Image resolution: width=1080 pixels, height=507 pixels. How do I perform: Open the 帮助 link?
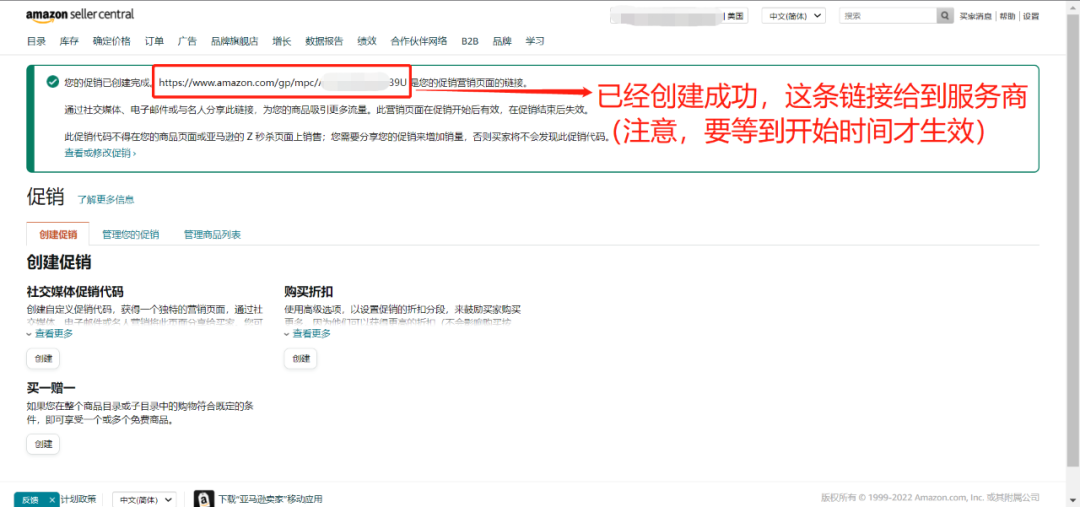1007,16
